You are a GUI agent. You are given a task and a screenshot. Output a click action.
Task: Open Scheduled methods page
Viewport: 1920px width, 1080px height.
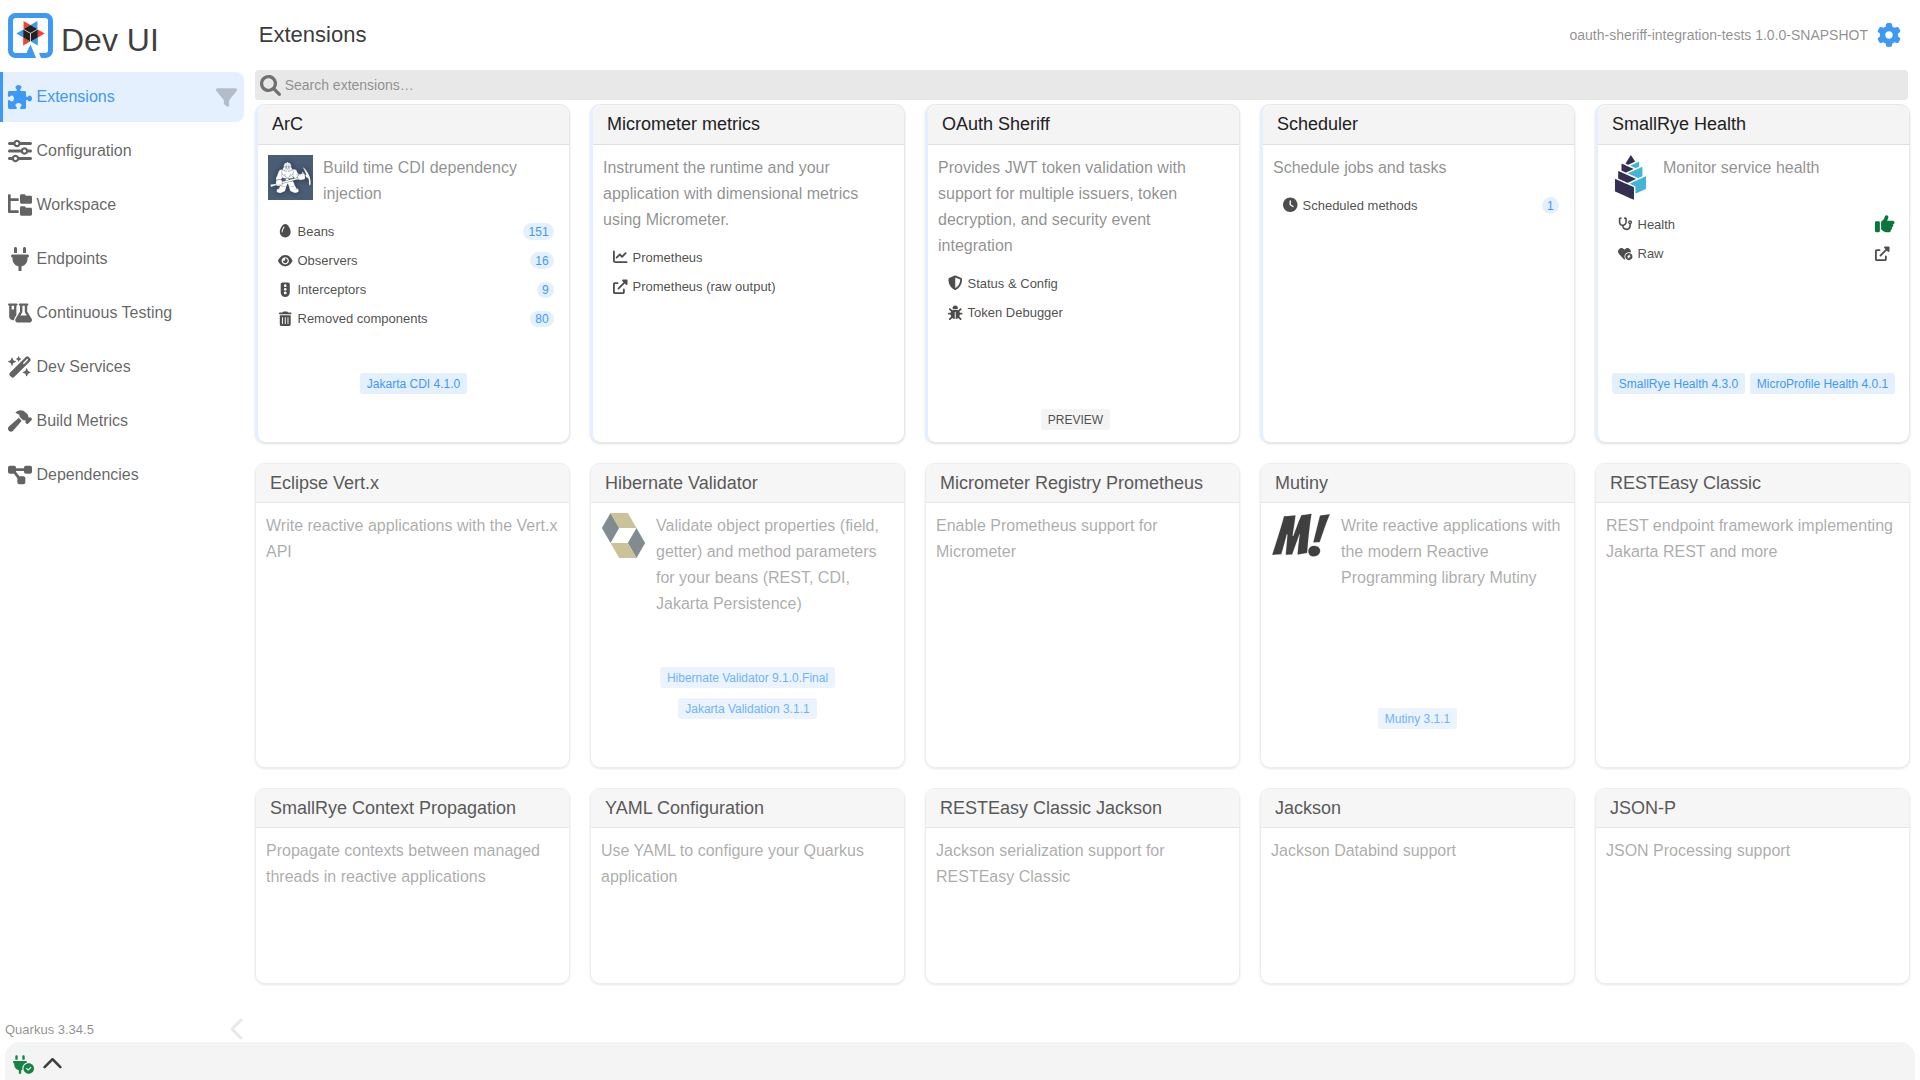point(1359,206)
